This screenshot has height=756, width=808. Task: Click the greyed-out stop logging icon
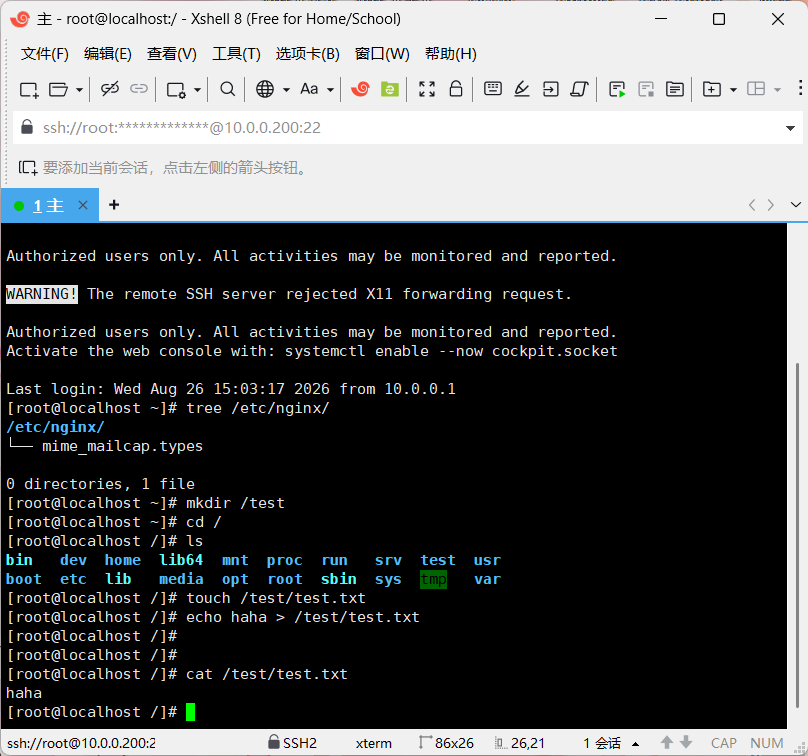click(646, 89)
